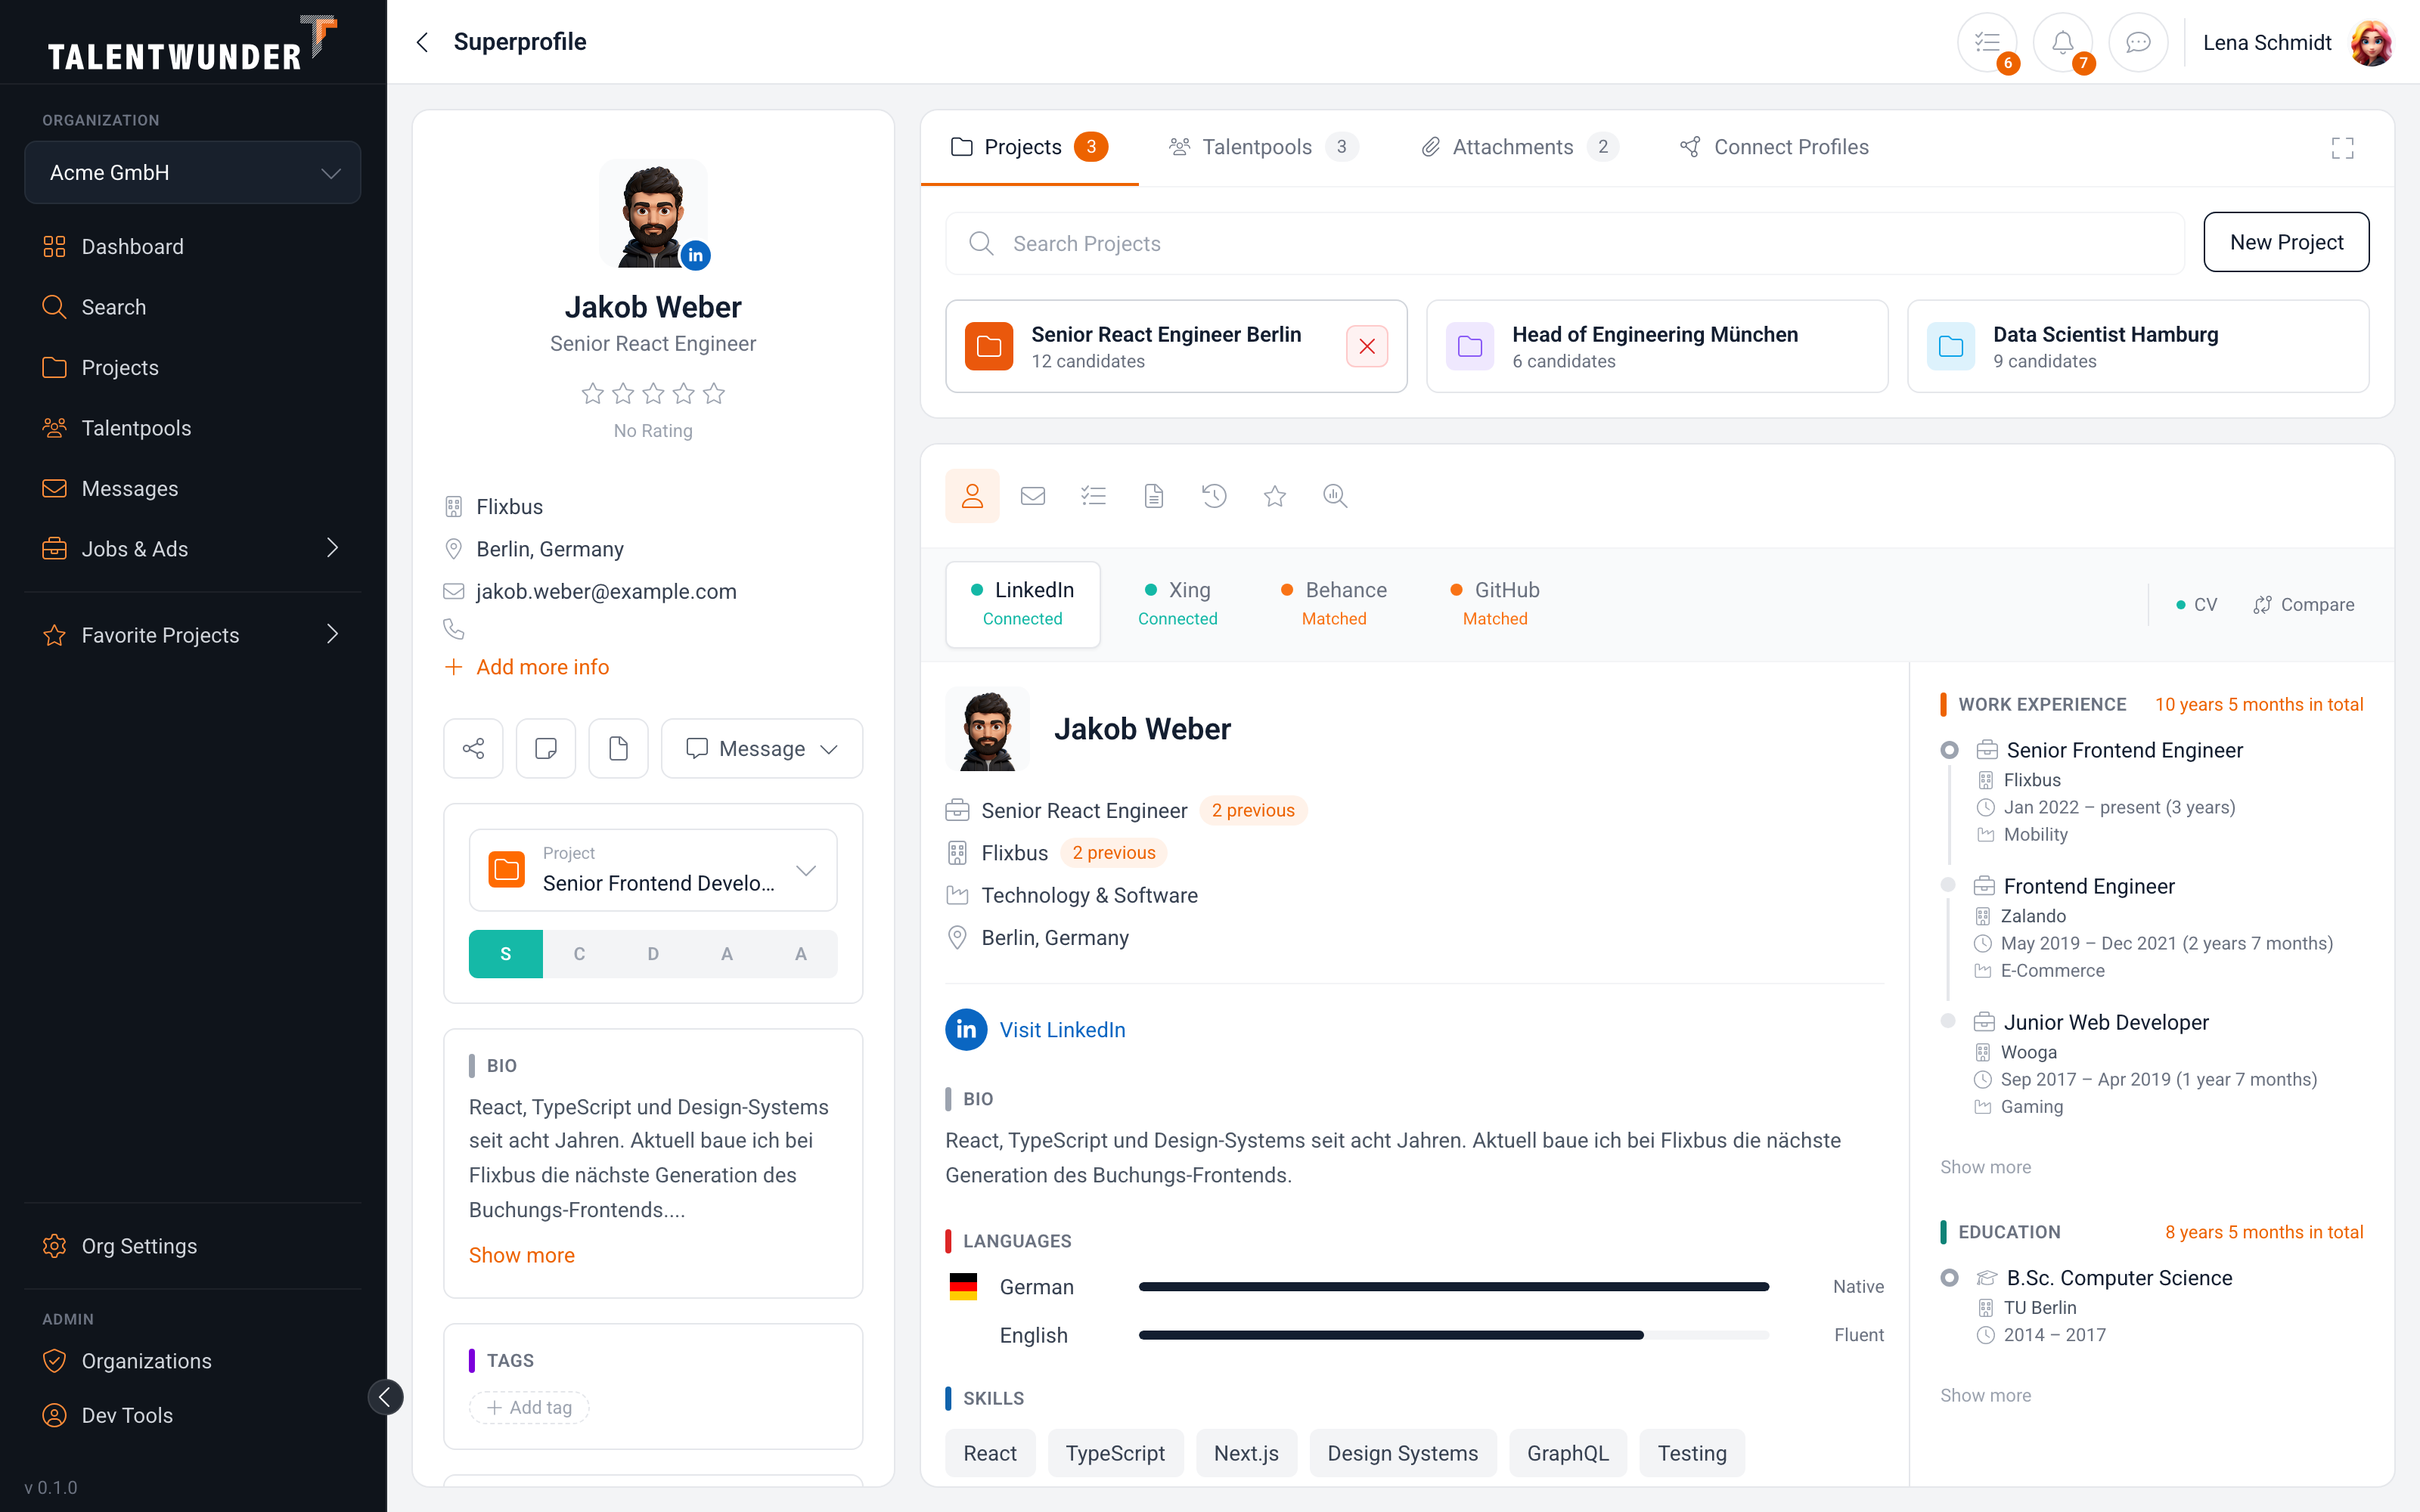Show more work experience entries
This screenshot has width=2420, height=1512.
pos(1985,1167)
